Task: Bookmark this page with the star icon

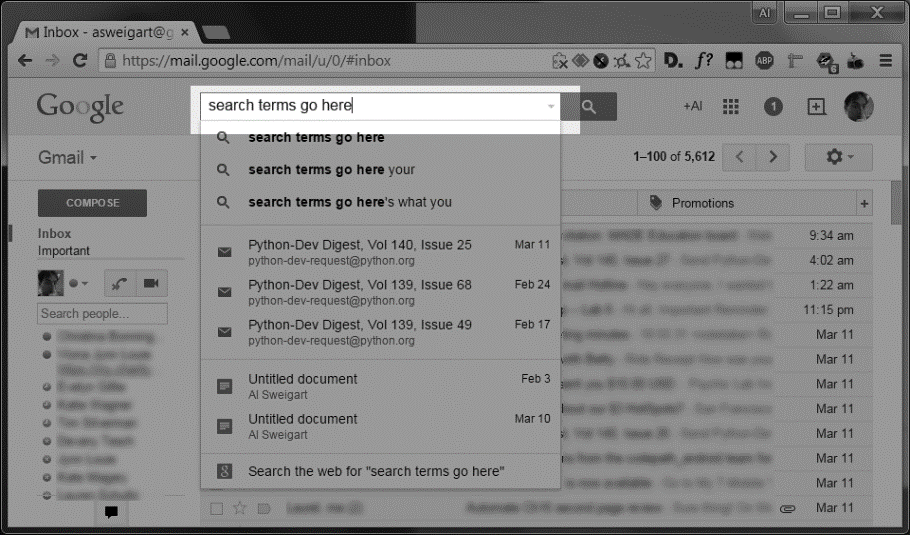Action: pos(643,60)
